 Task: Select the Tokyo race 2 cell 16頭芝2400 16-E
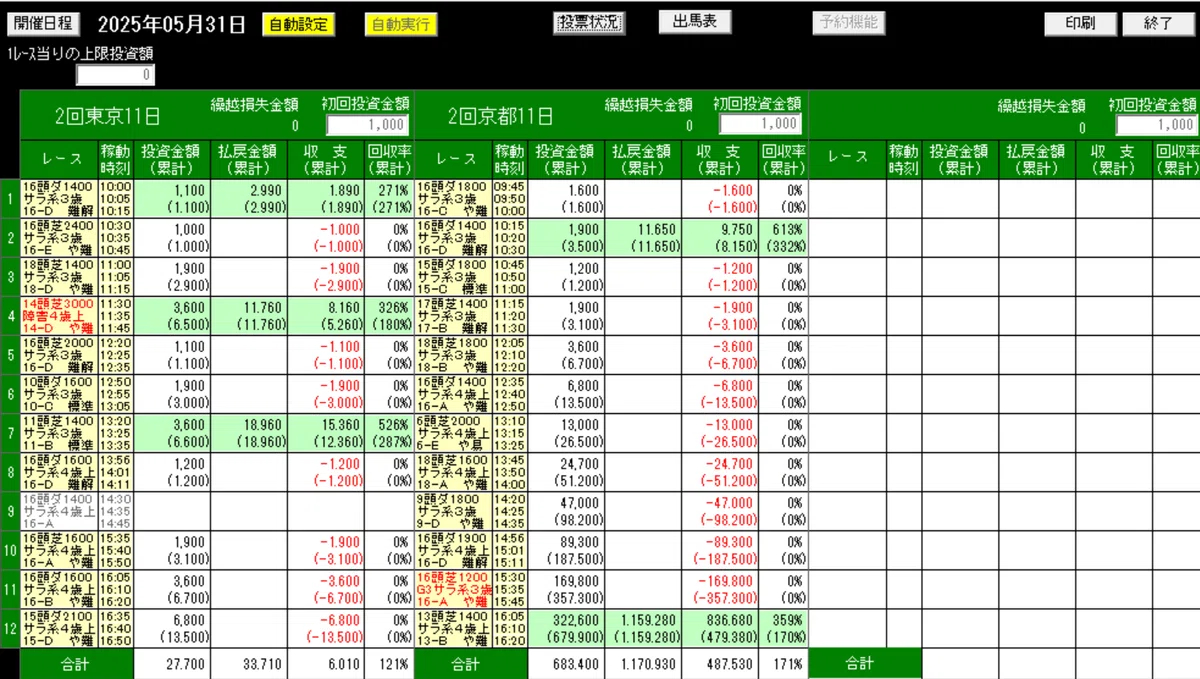coord(59,237)
